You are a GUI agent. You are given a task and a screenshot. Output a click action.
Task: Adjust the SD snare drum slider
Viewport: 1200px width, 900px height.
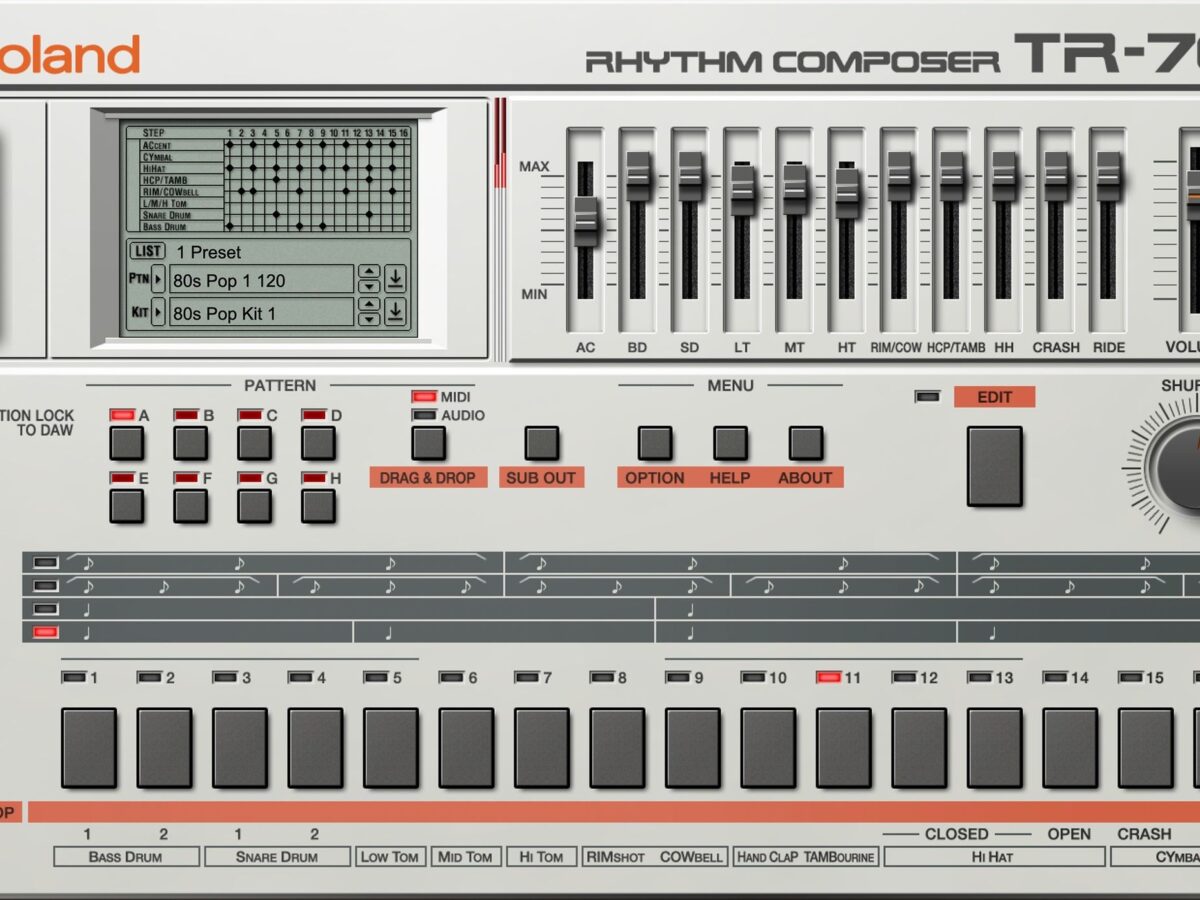click(x=690, y=176)
